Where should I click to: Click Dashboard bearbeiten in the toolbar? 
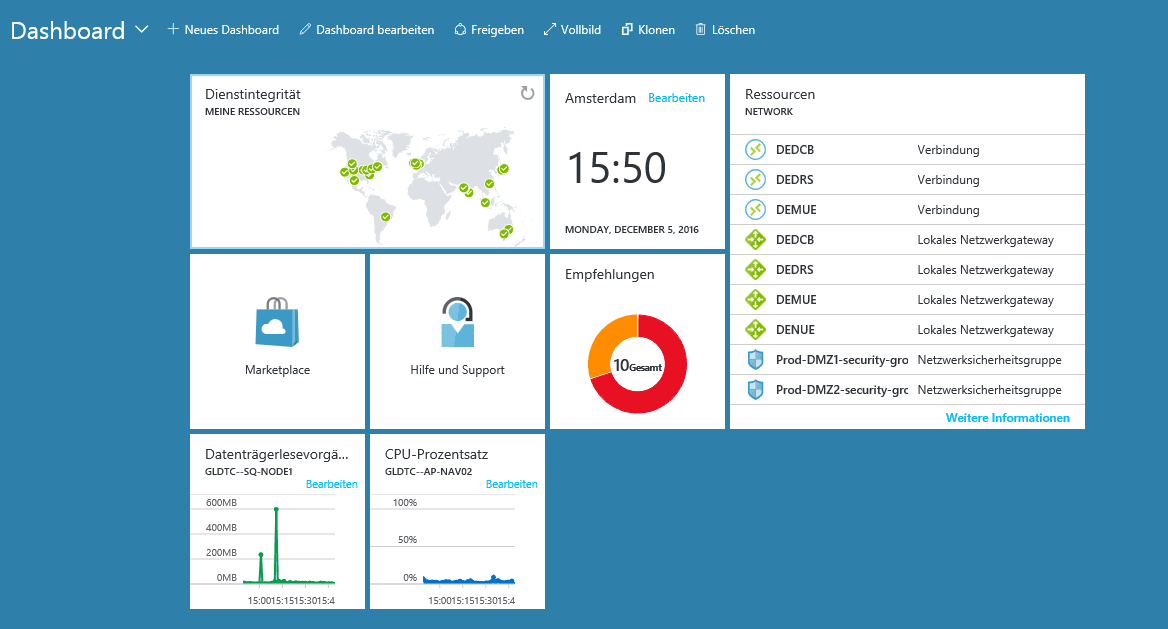click(366, 30)
